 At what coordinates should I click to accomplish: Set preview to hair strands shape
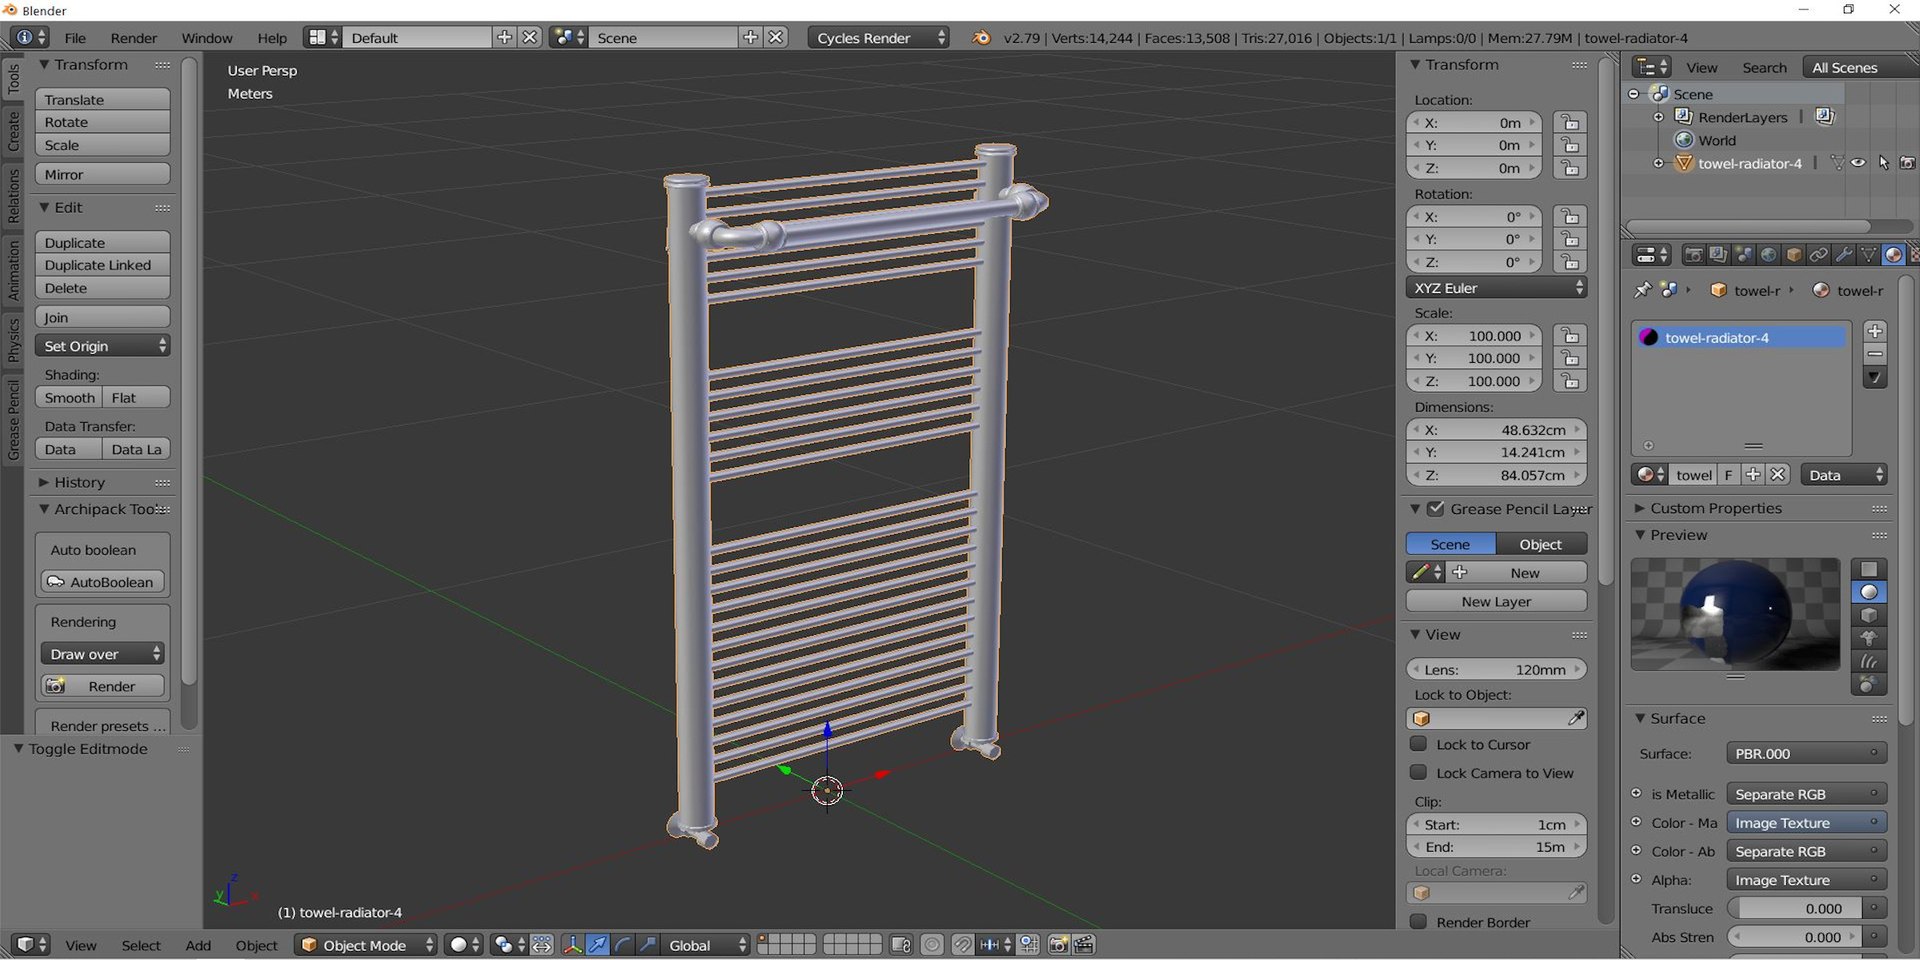coord(1868,661)
